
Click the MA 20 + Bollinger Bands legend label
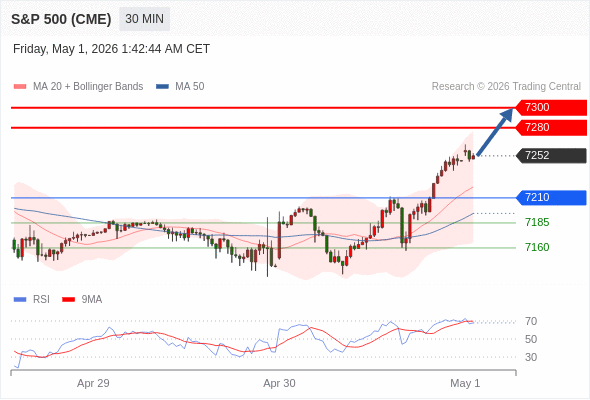coord(88,87)
